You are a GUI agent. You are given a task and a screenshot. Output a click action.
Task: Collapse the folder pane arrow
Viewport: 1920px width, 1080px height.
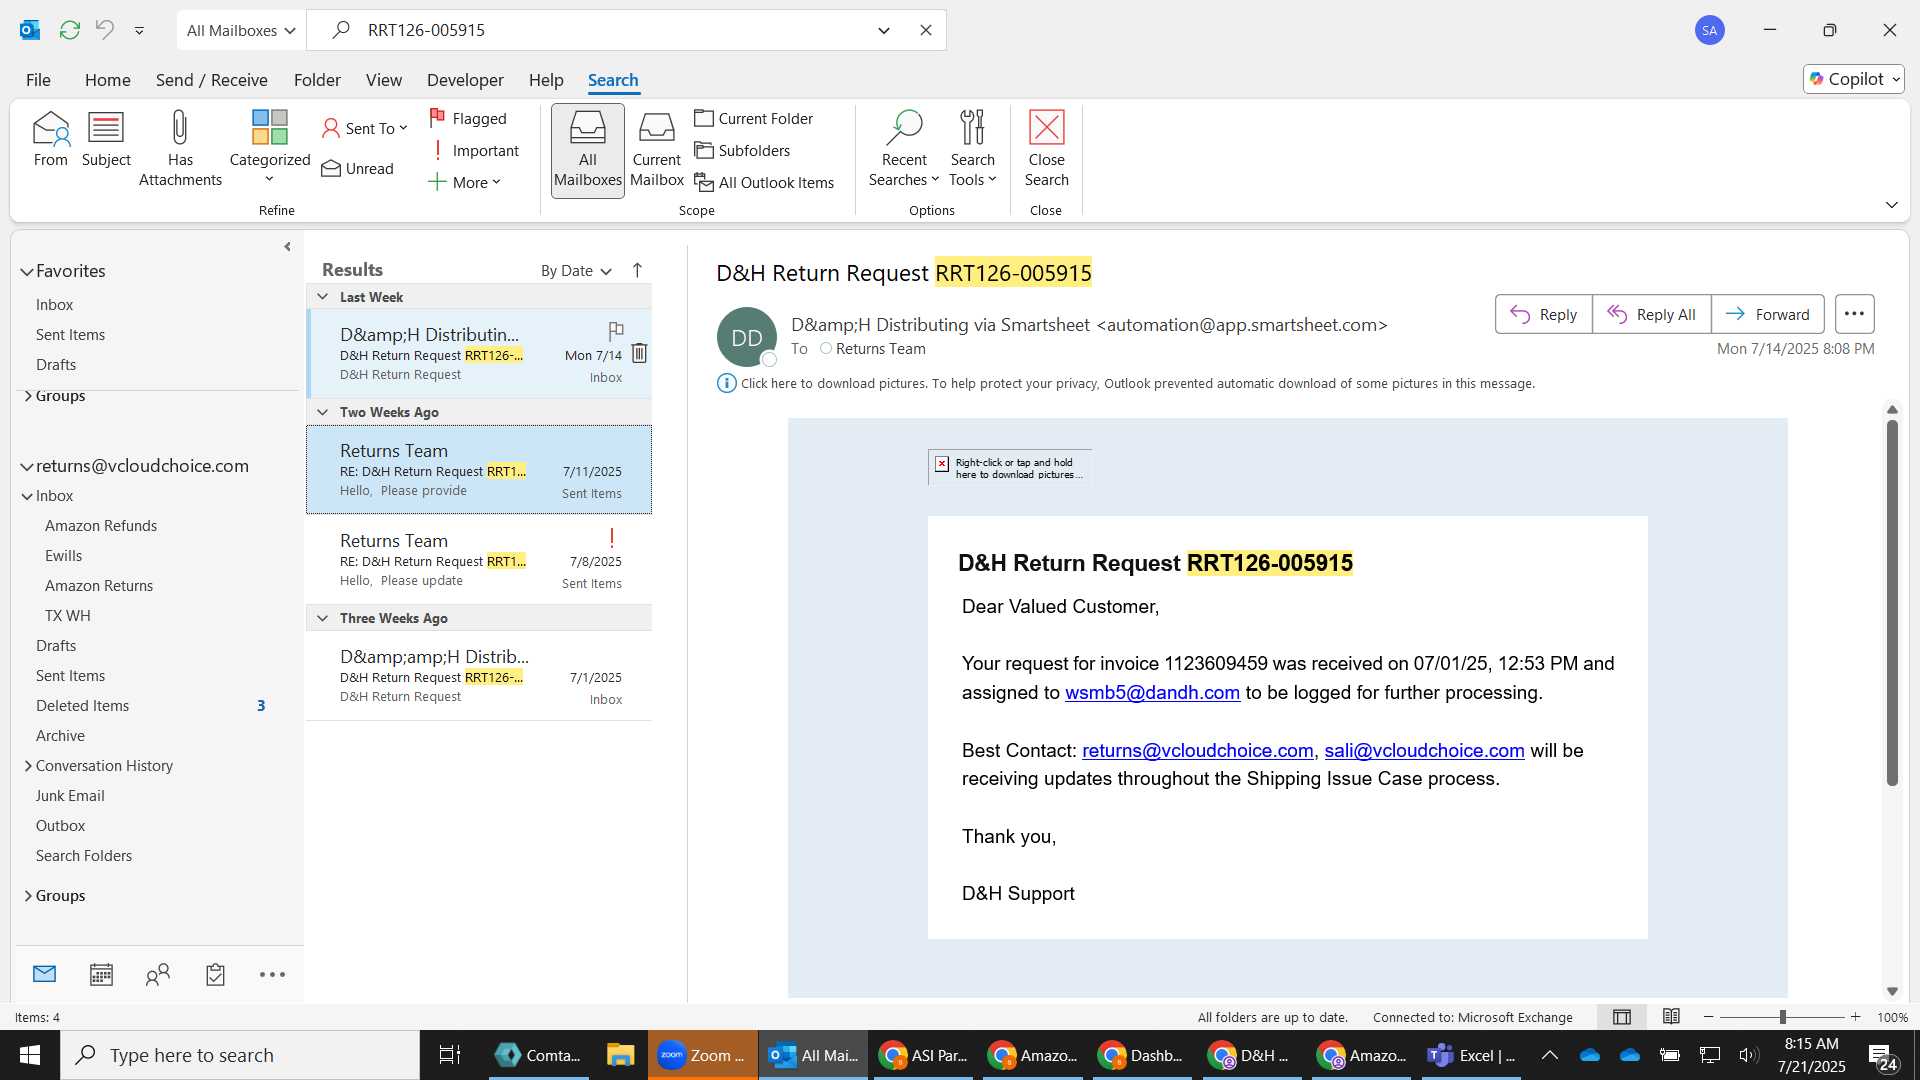coord(287,247)
